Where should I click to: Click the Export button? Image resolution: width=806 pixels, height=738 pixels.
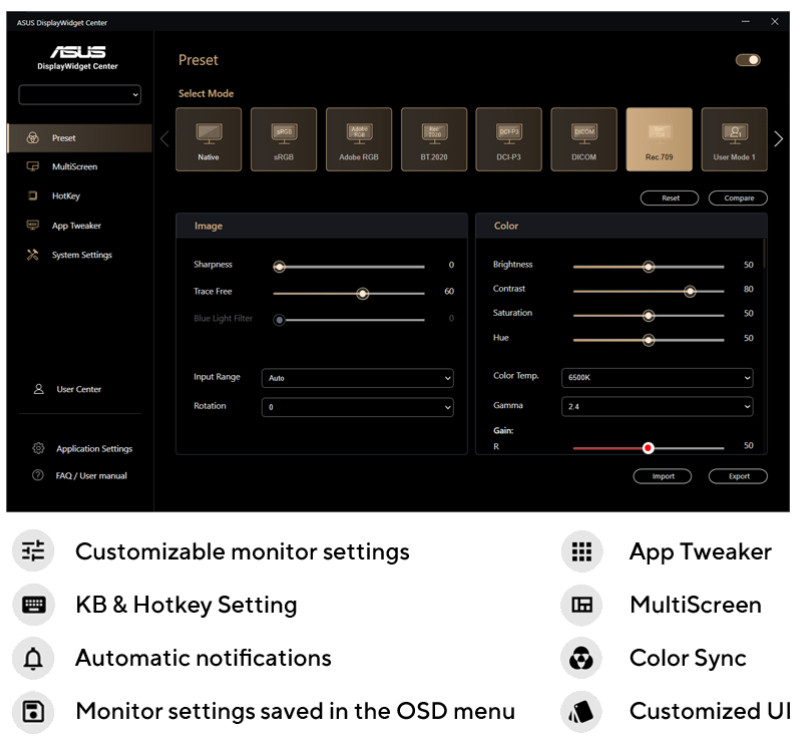[x=738, y=476]
